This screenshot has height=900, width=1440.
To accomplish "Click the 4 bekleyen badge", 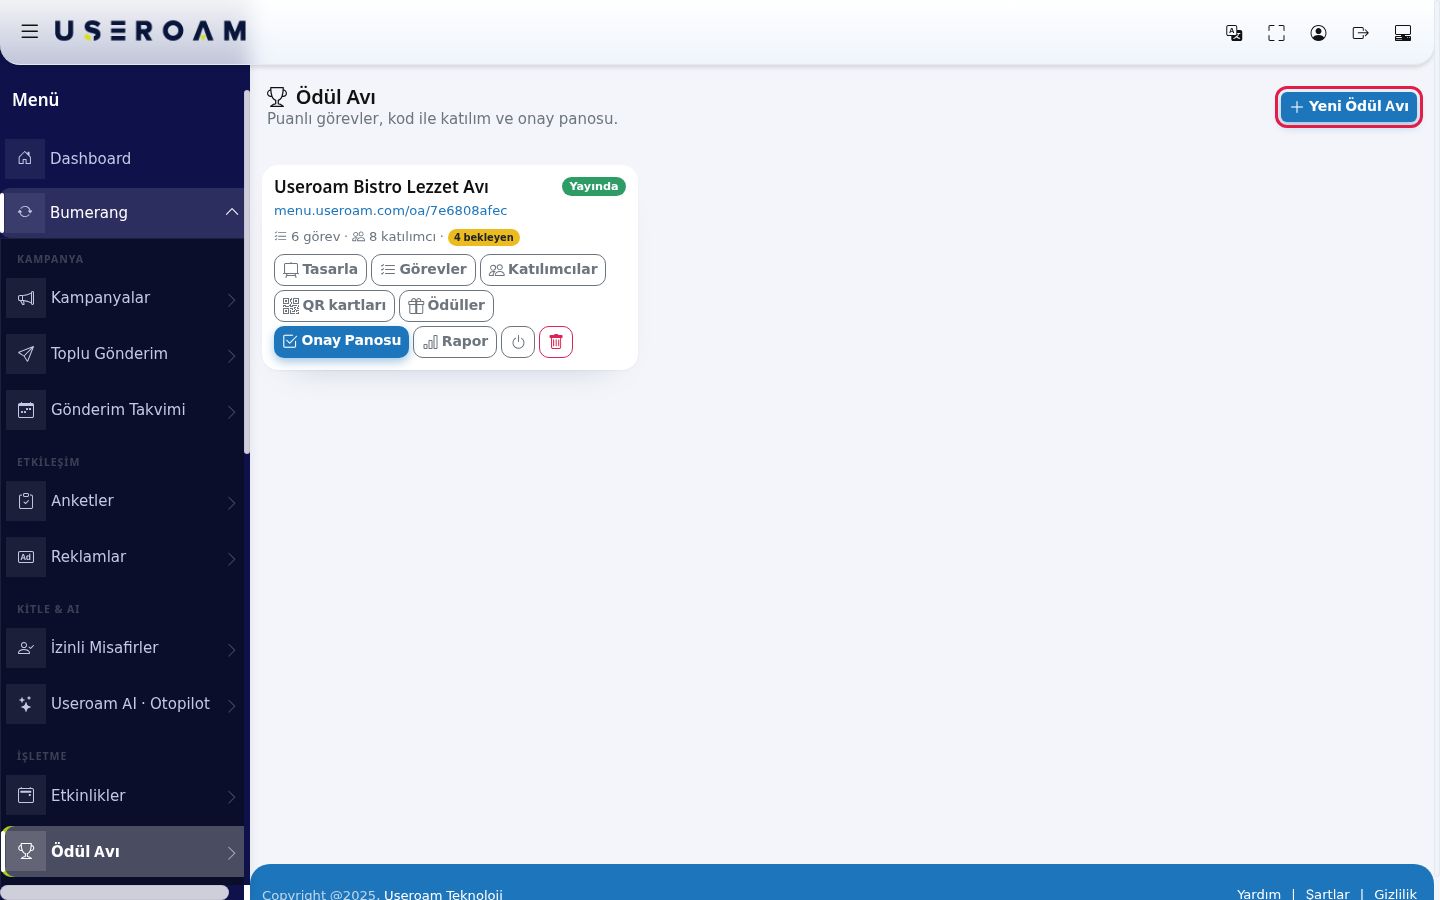I will (x=484, y=237).
